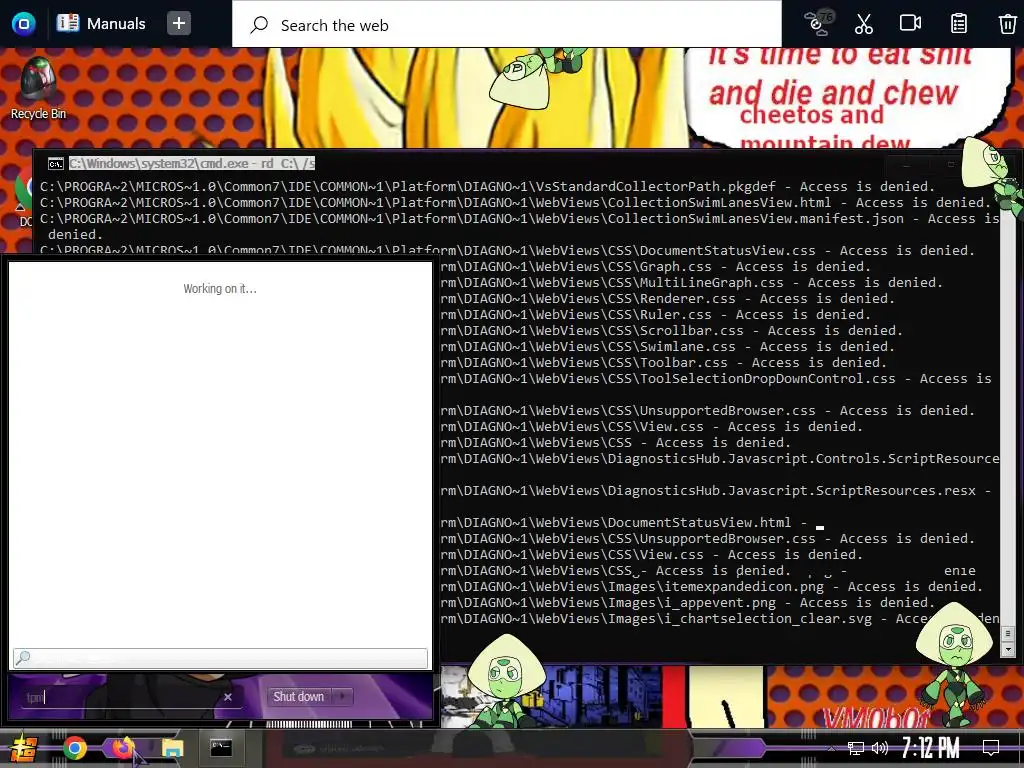Show hidden tray icons chevron

pos(831,748)
